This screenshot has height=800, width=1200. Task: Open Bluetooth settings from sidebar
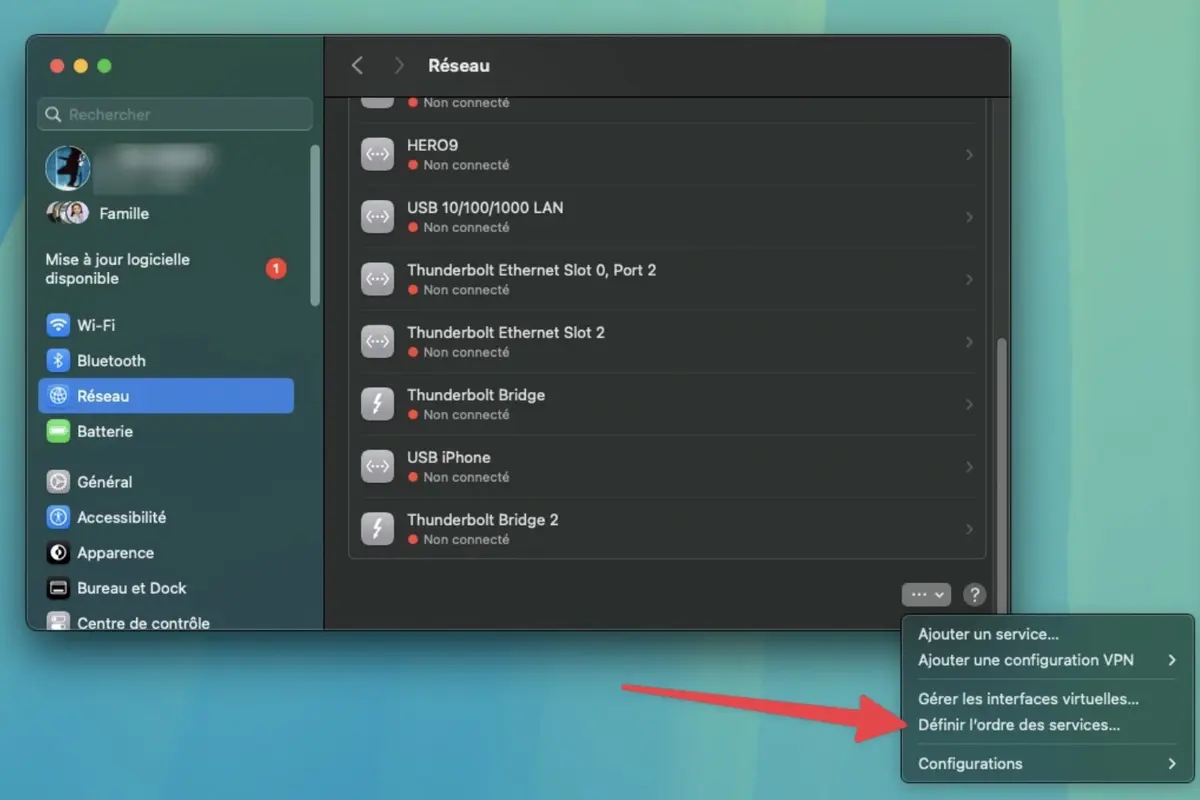click(57, 360)
